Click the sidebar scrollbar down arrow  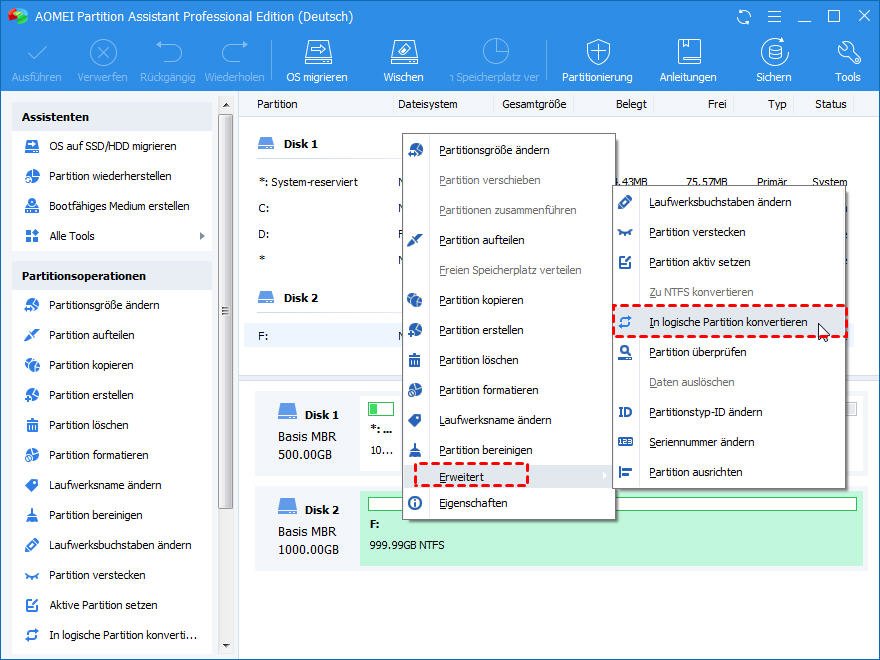tap(226, 645)
